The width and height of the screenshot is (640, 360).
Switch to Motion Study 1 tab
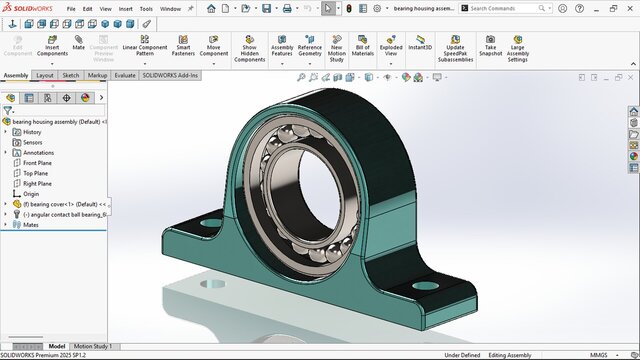tap(93, 346)
